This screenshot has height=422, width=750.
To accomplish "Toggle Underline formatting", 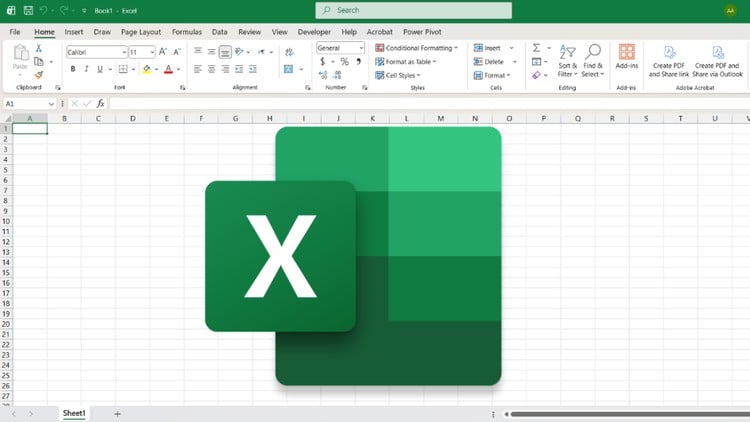I will pyautogui.click(x=100, y=69).
